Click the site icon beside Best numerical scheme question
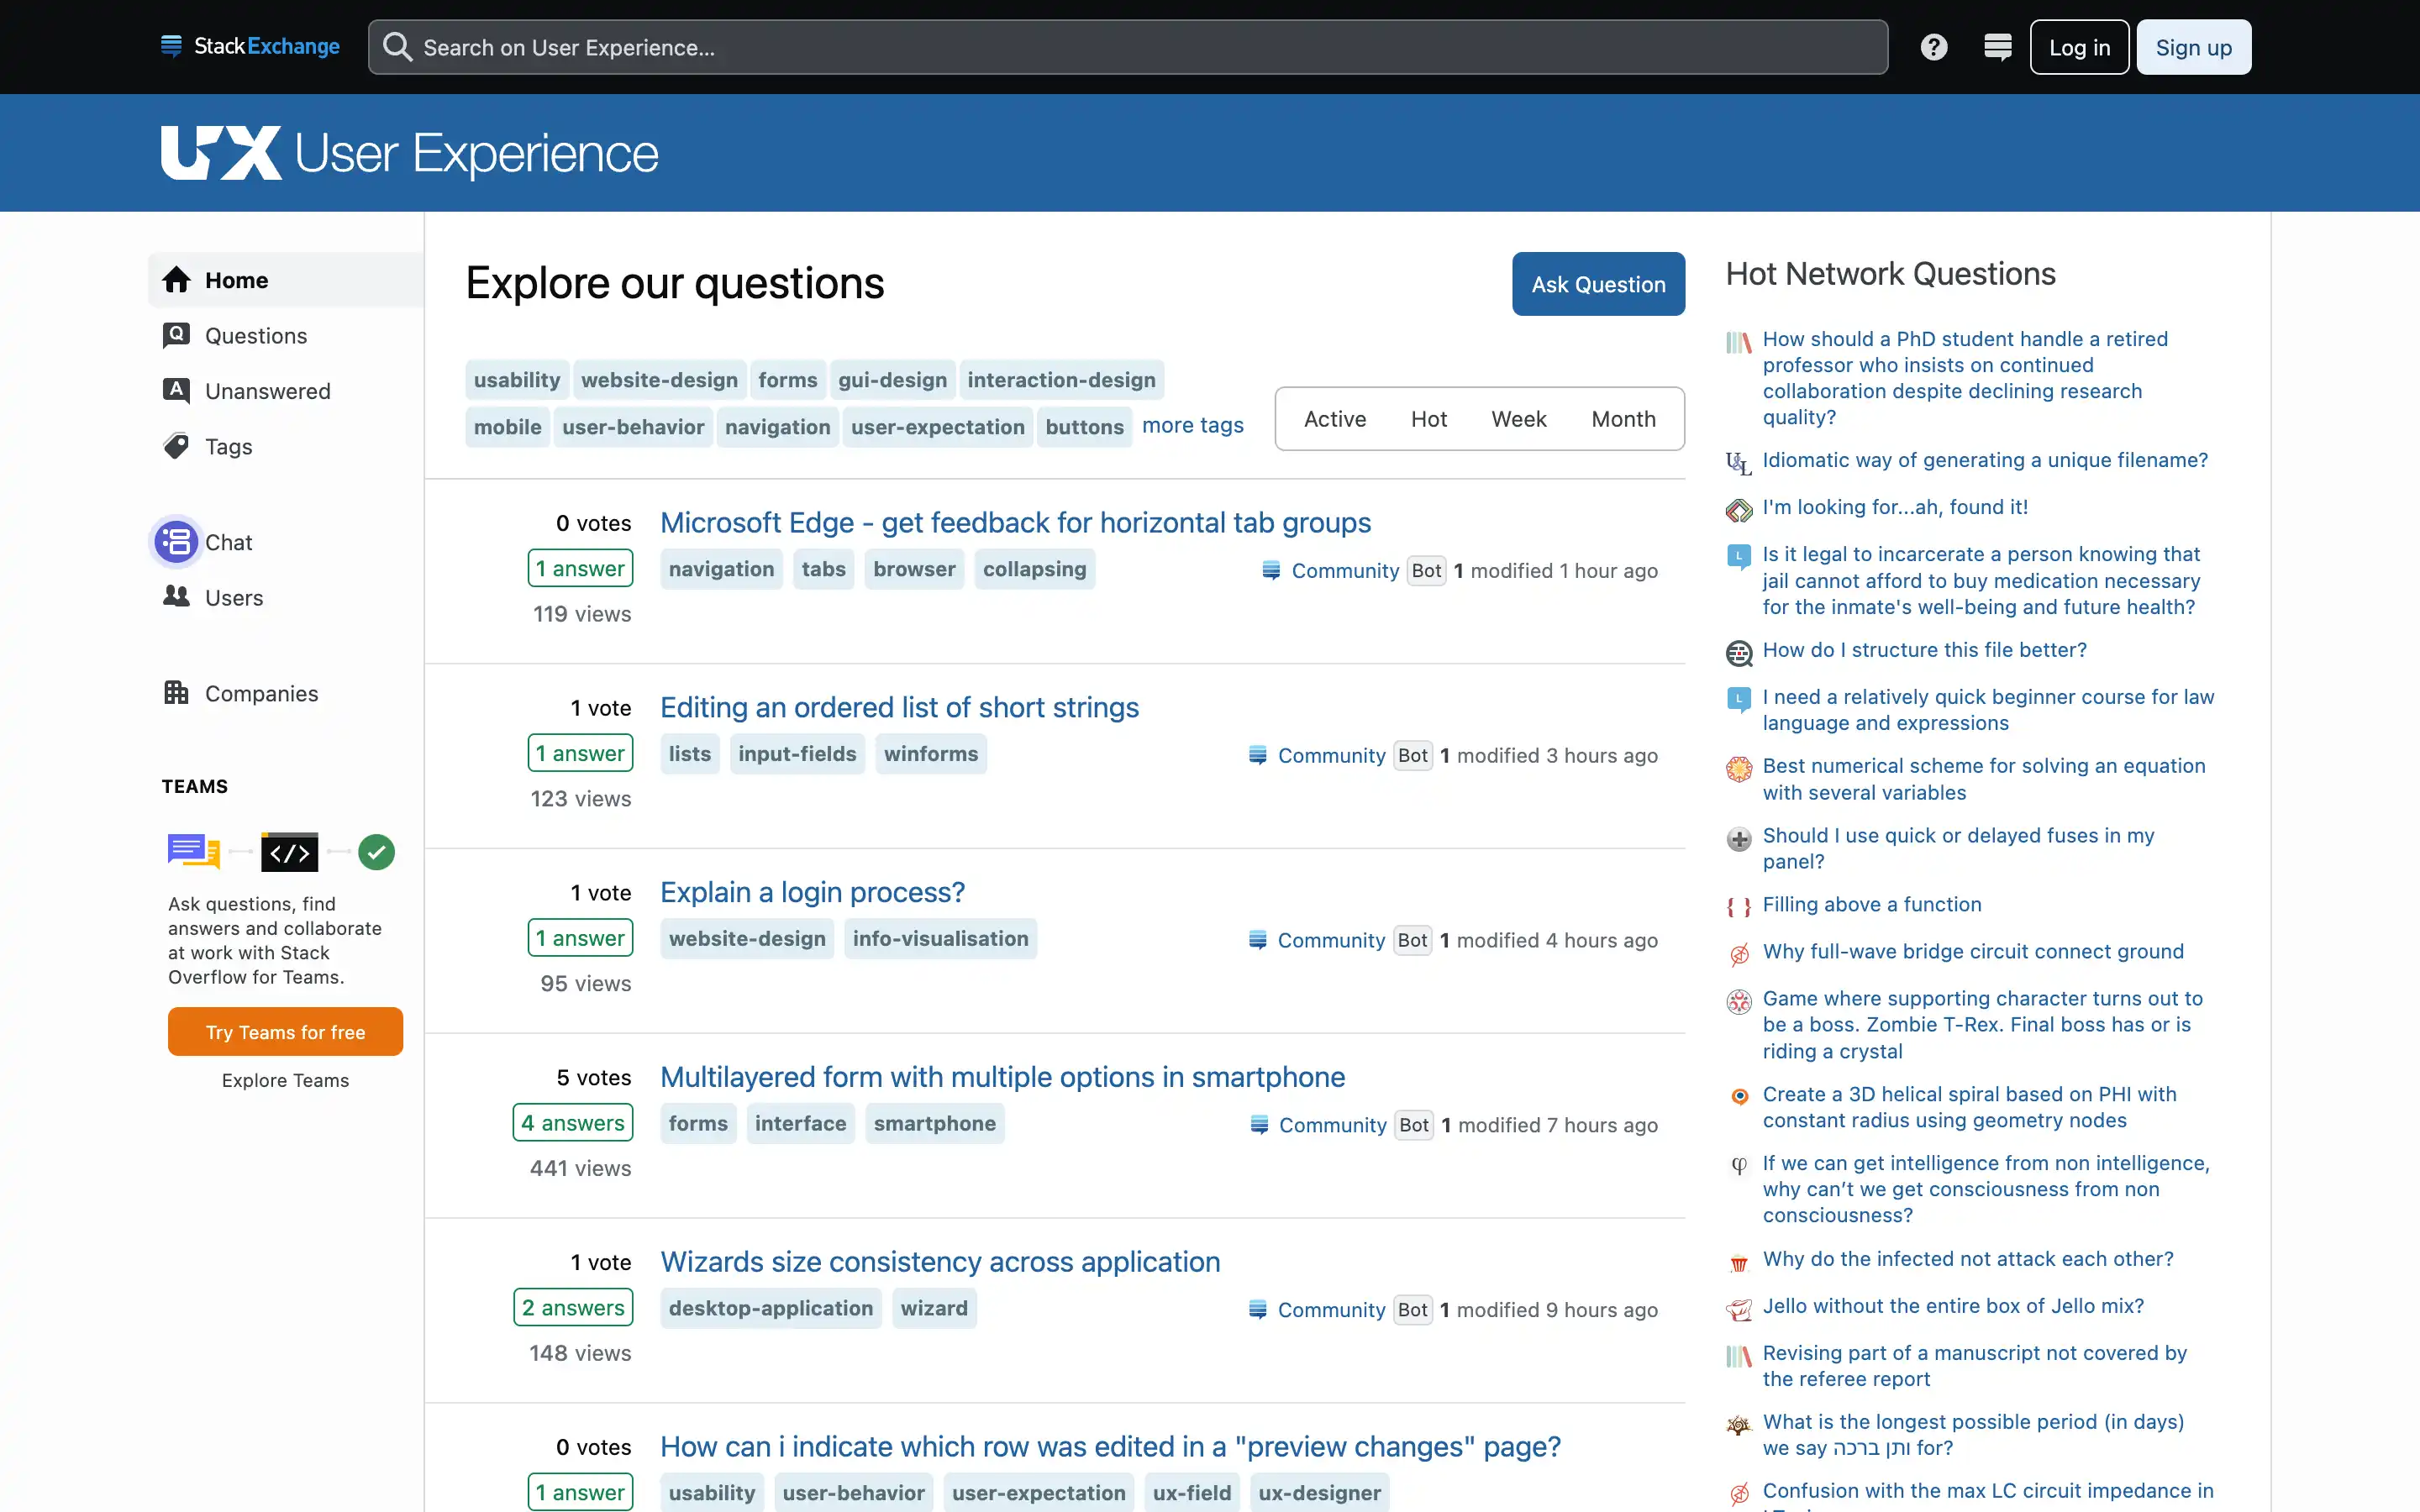The width and height of the screenshot is (2420, 1512). point(1739,770)
